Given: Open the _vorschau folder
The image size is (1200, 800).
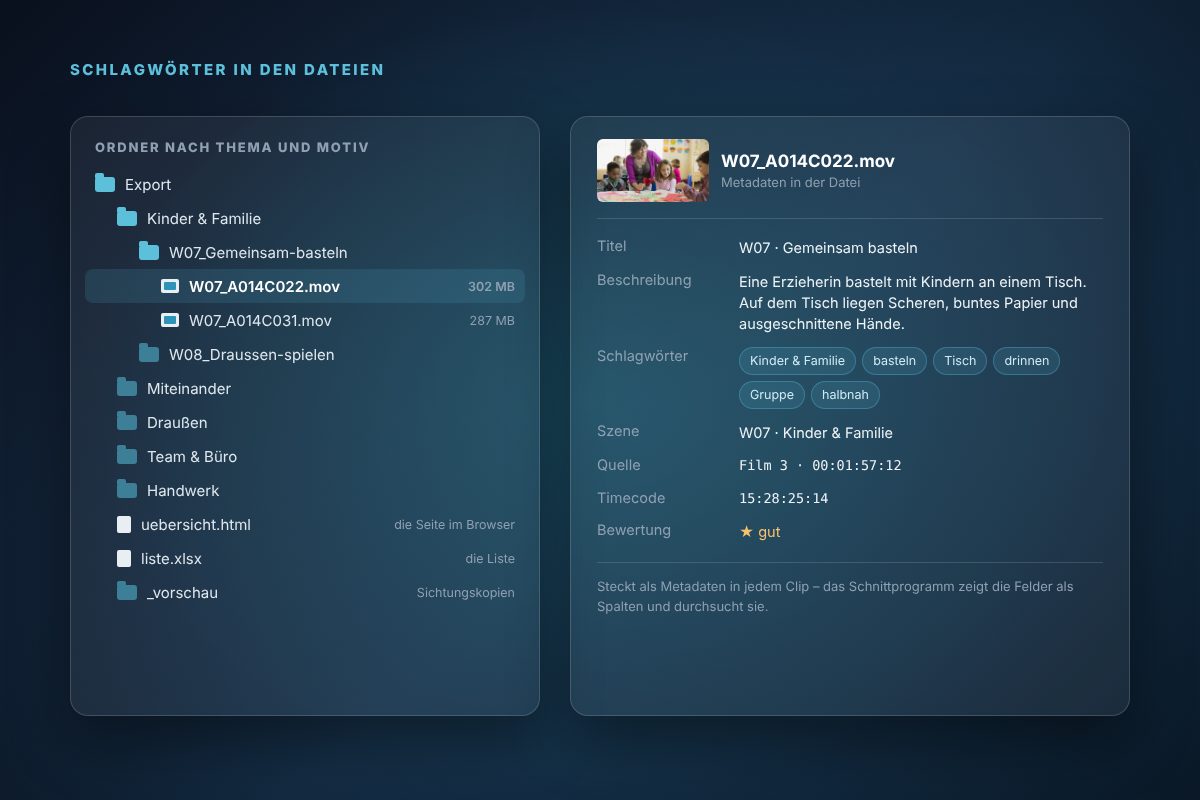Looking at the screenshot, I should (305, 592).
